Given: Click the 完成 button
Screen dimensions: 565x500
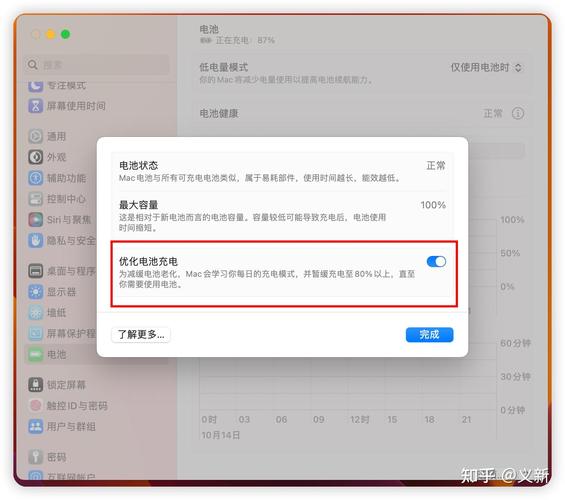Looking at the screenshot, I should coord(429,335).
